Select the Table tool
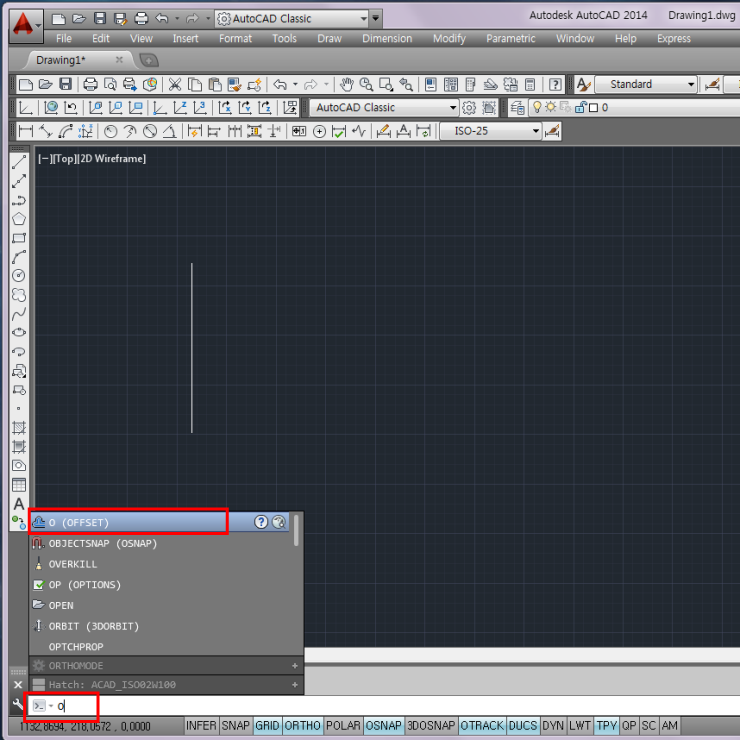This screenshot has width=740, height=740. pyautogui.click(x=19, y=485)
